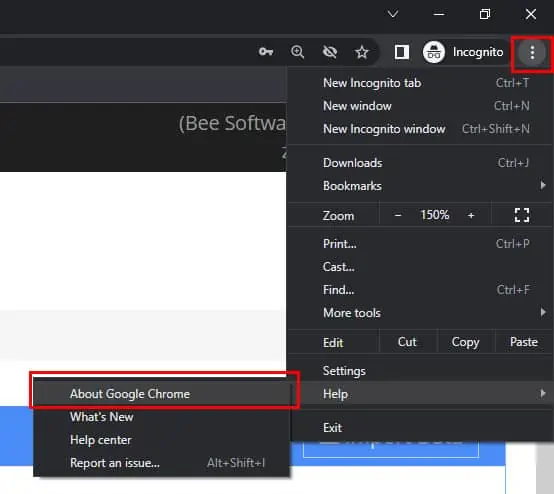Open the saved passwords key icon
The width and height of the screenshot is (554, 494).
pos(266,52)
